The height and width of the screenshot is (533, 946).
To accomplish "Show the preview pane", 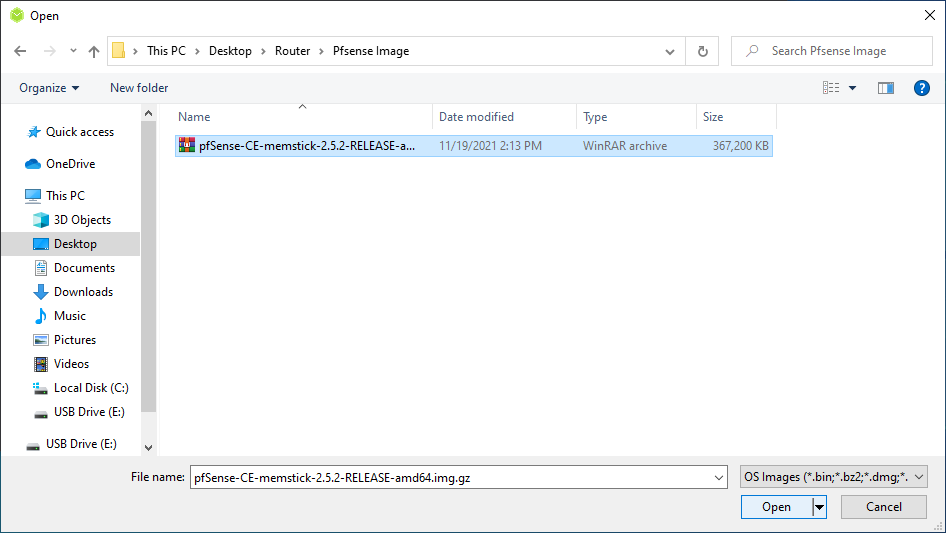I will point(886,88).
